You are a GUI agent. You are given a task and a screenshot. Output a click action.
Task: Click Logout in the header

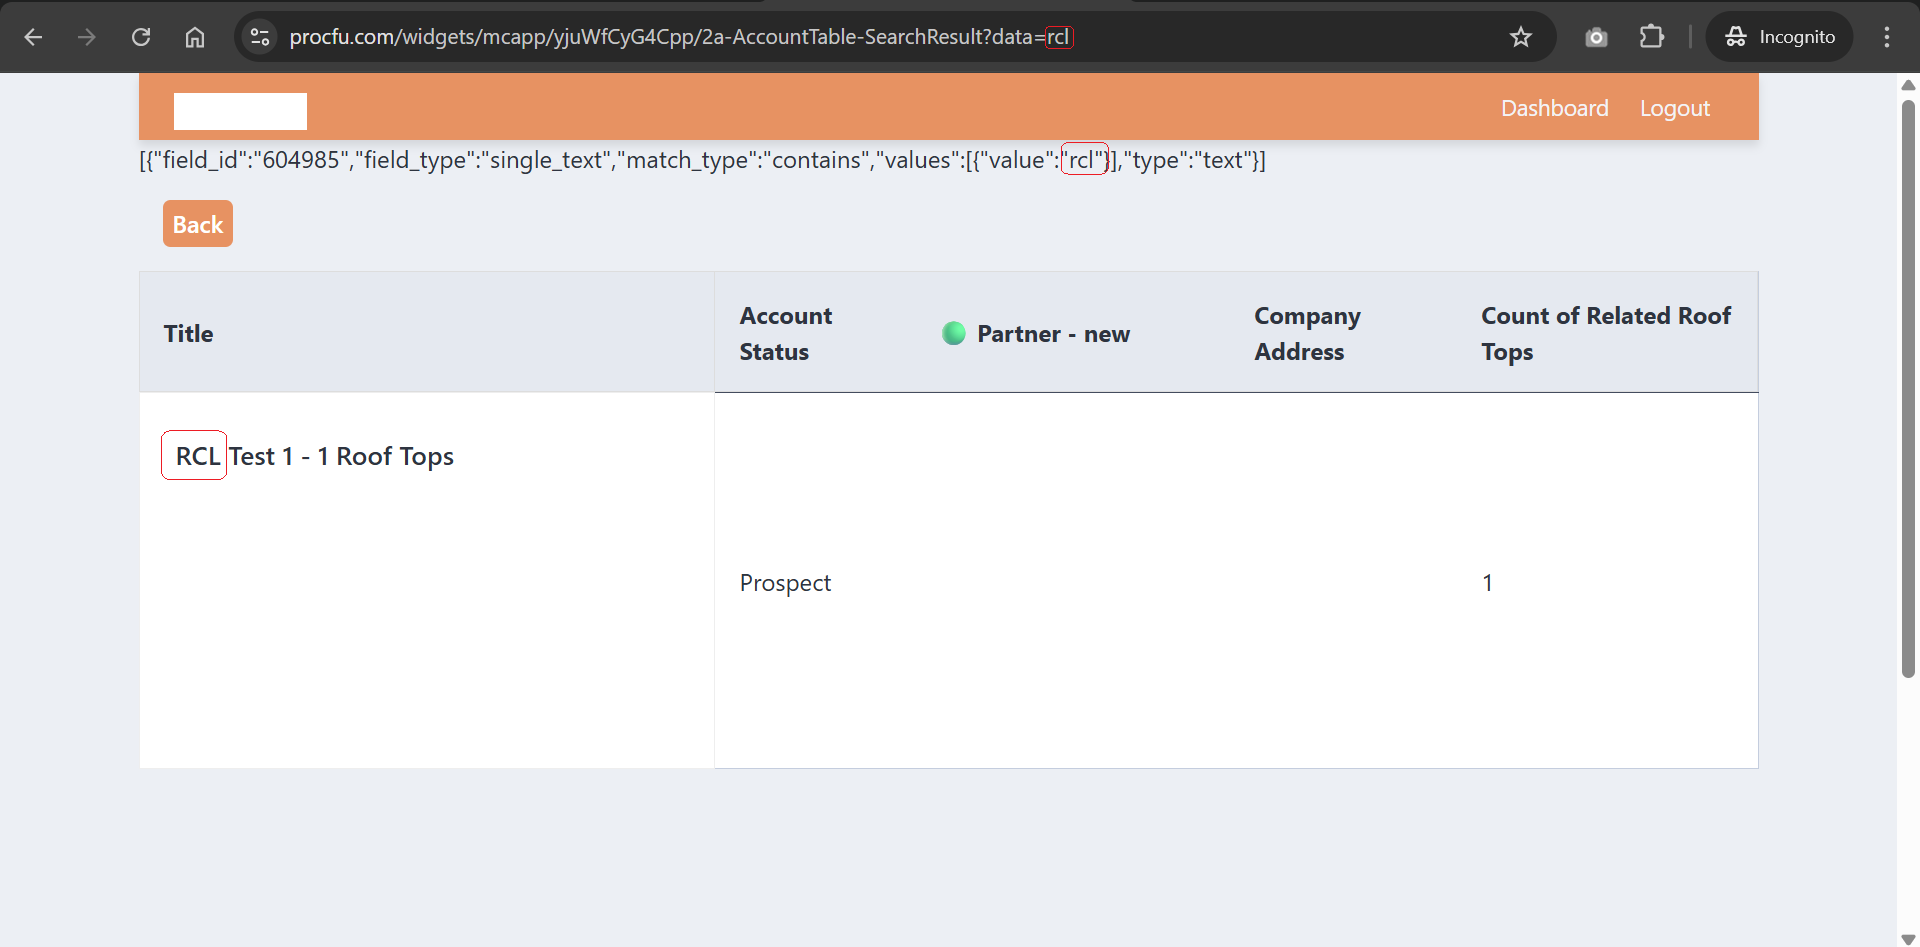(x=1674, y=108)
